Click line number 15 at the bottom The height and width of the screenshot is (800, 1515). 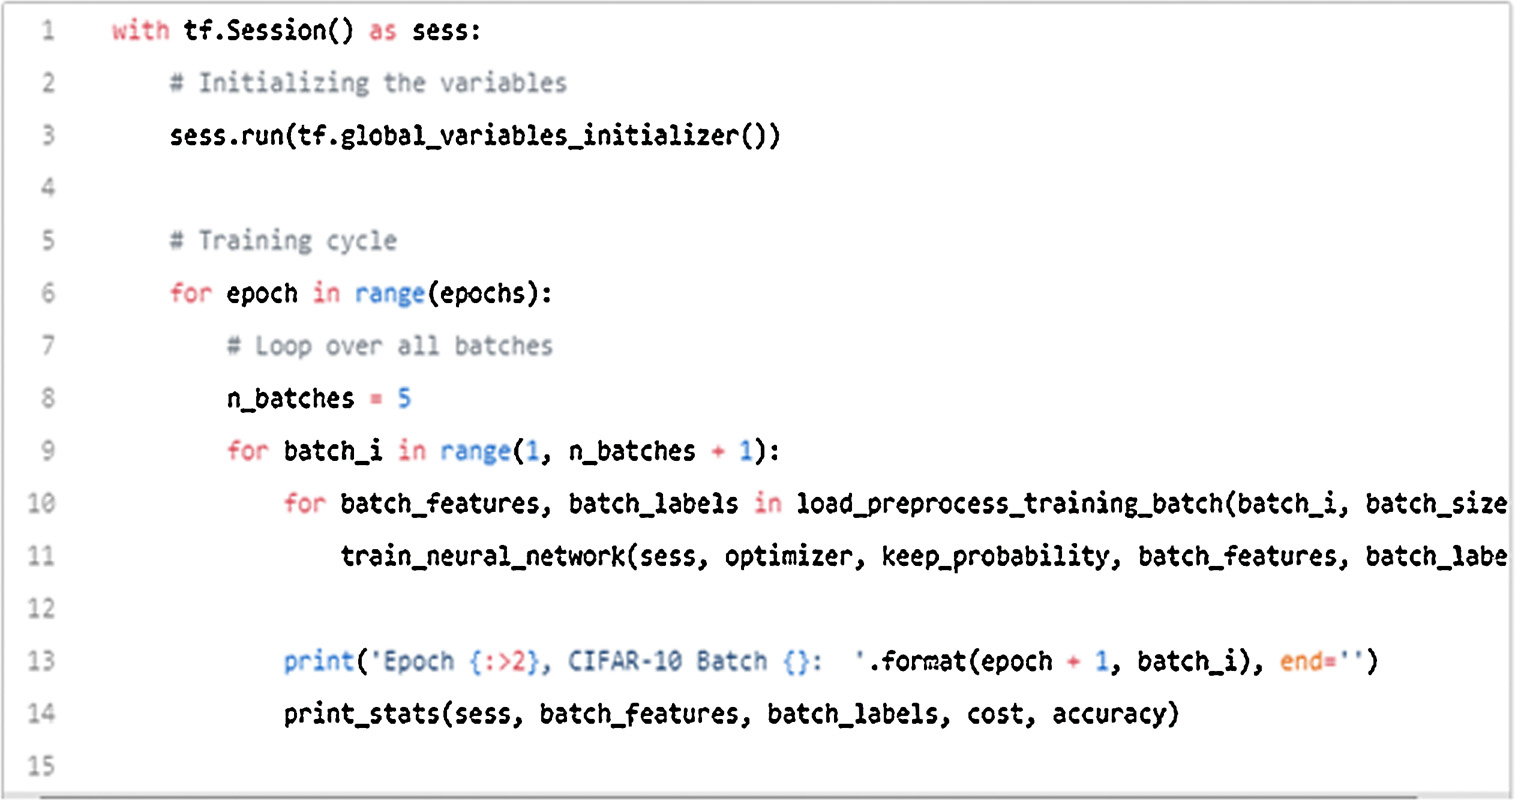pos(41,766)
